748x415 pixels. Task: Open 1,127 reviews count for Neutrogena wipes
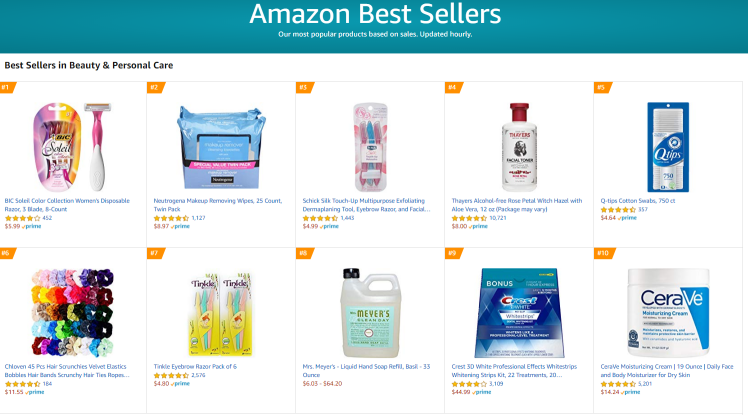tap(198, 217)
